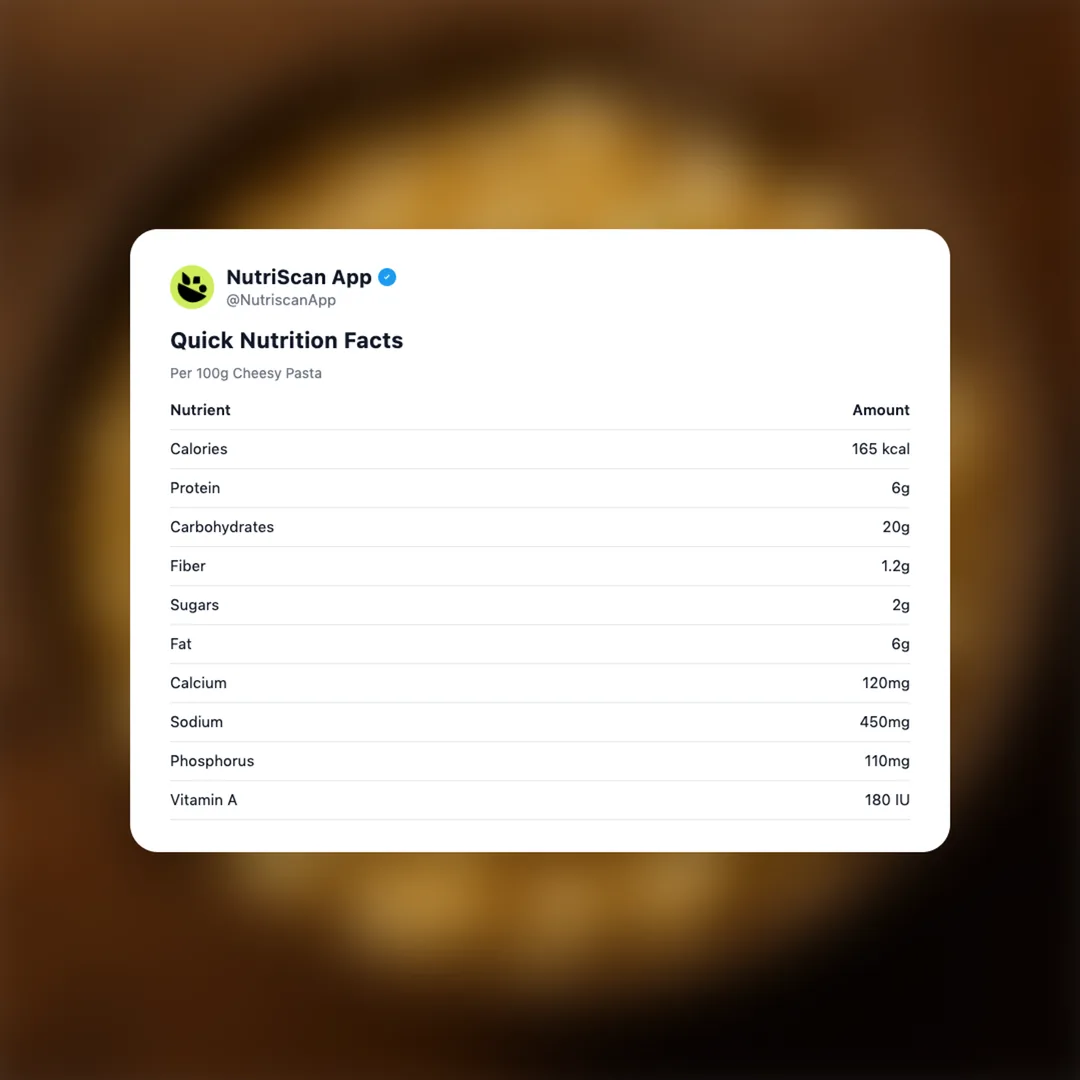Select the Fiber row label

point(188,566)
